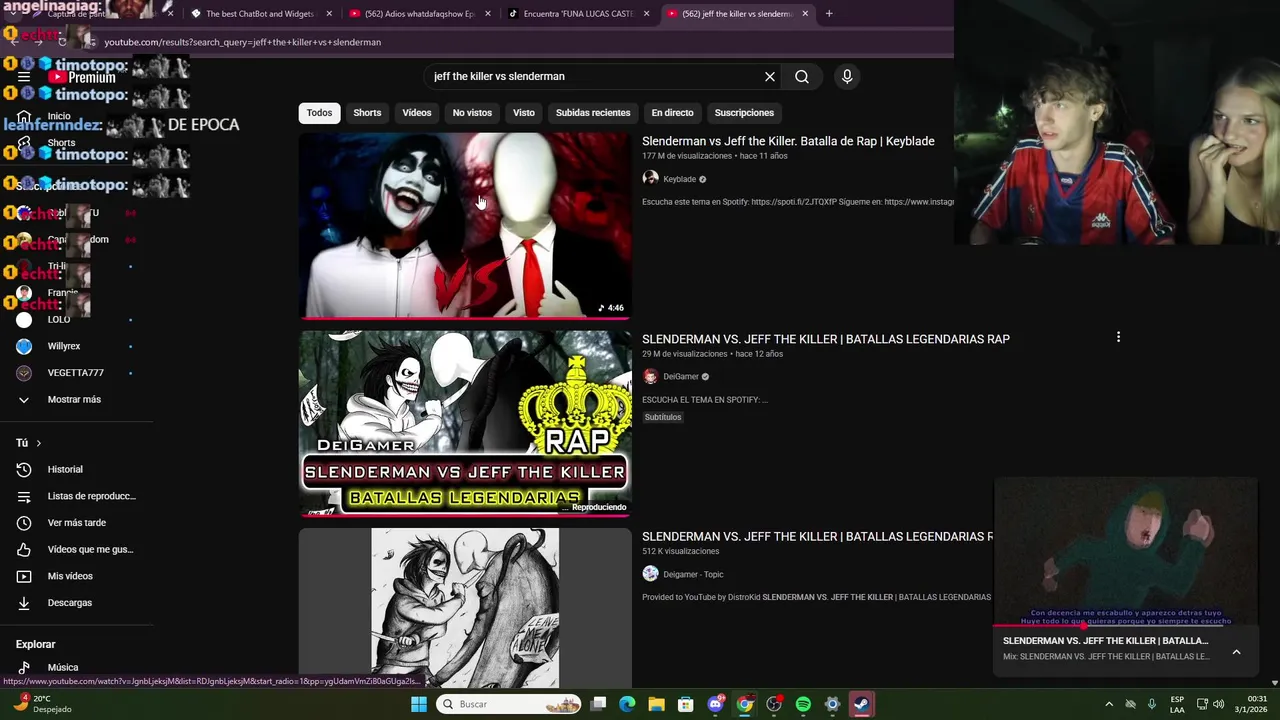Viewport: 1280px width, 720px height.
Task: Open title 'Slenderman vs Jeff the Killer. Batalla de Rap'
Action: (x=788, y=141)
